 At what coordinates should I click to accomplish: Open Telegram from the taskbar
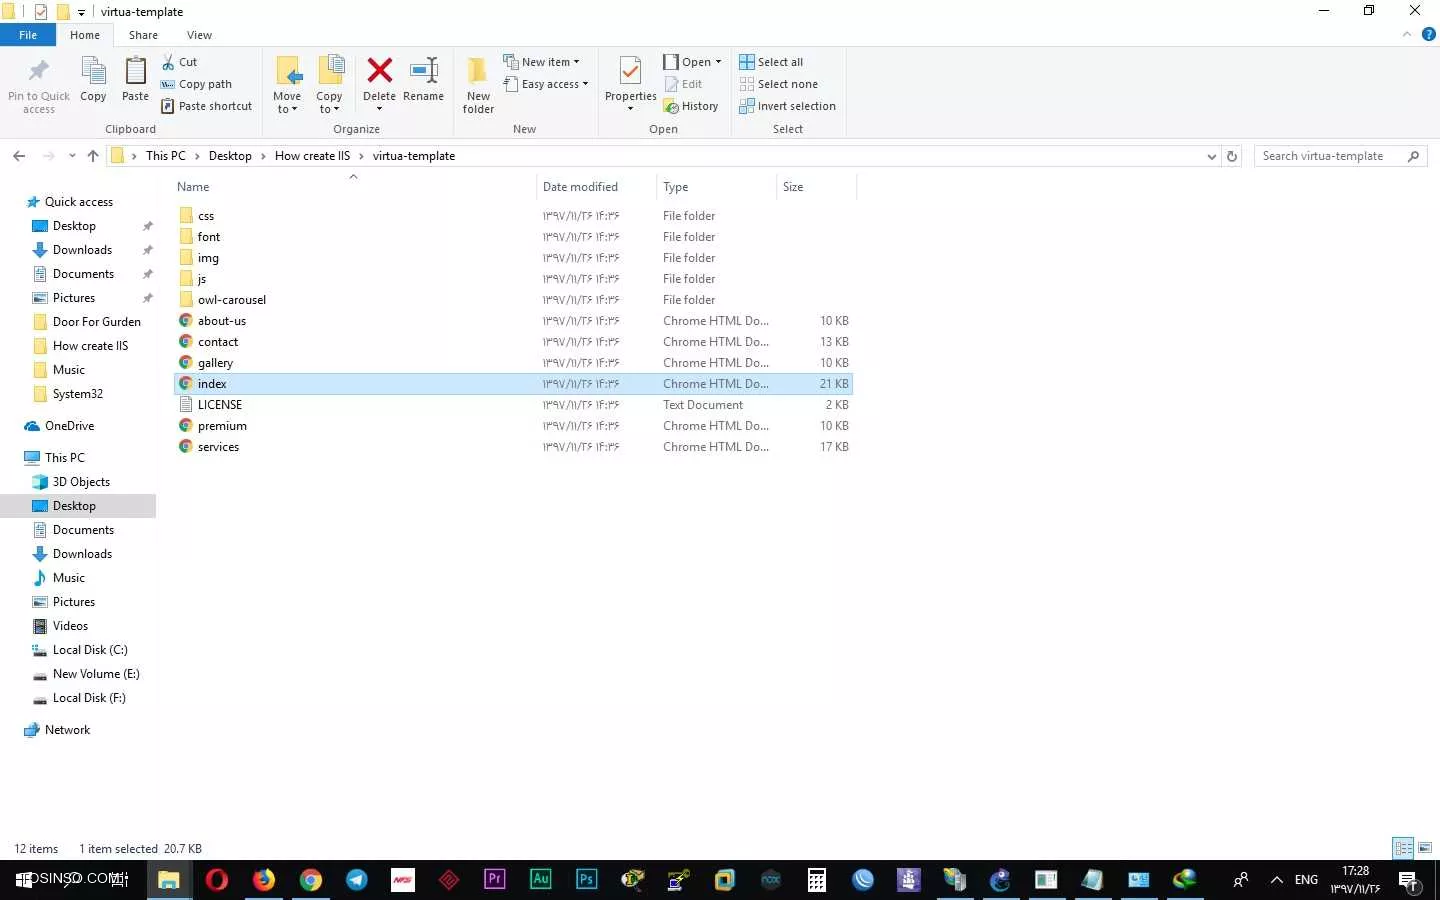pos(356,880)
